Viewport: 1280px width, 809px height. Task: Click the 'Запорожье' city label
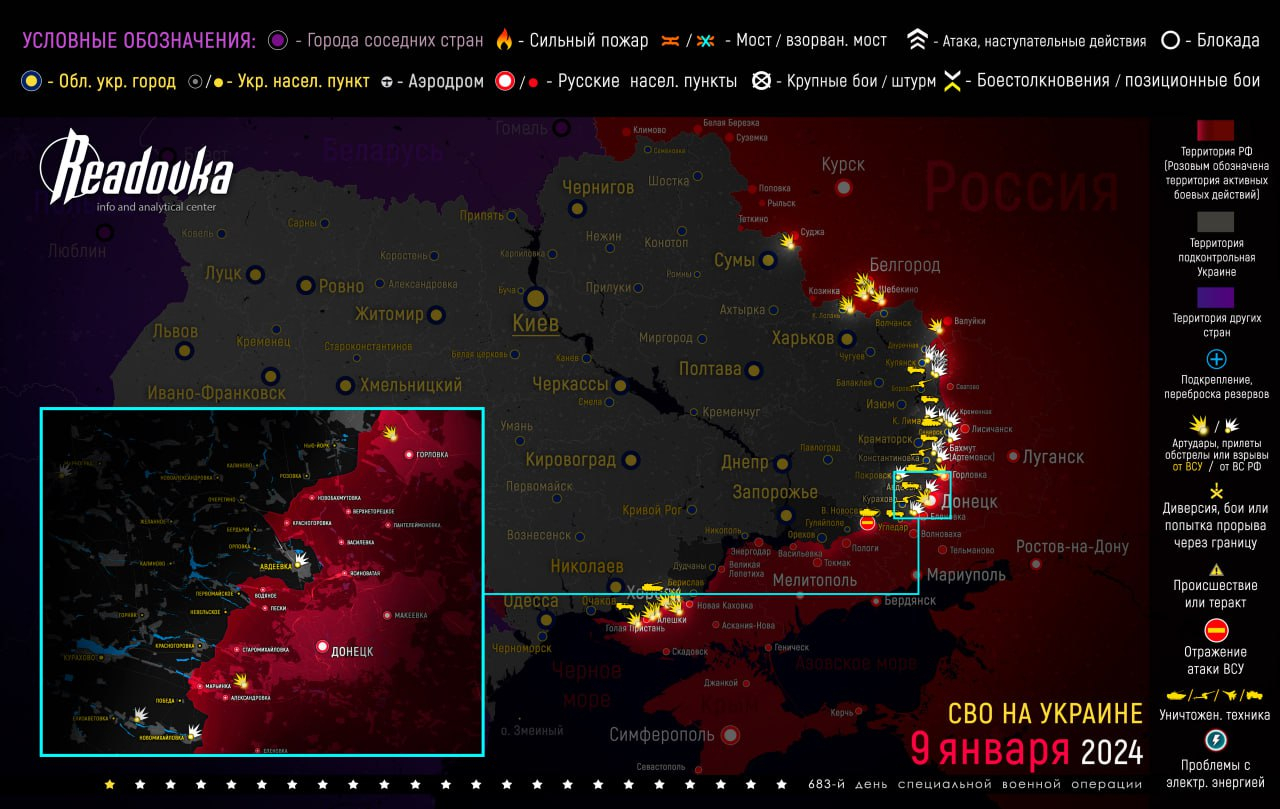click(x=775, y=492)
